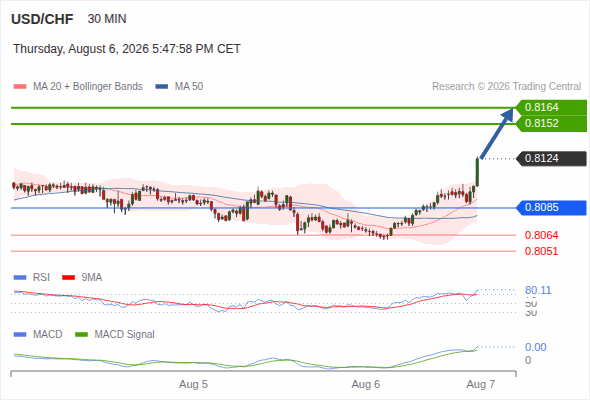Image resolution: width=590 pixels, height=400 pixels.
Task: Click the MACD blue legend marker
Action: click(x=20, y=335)
